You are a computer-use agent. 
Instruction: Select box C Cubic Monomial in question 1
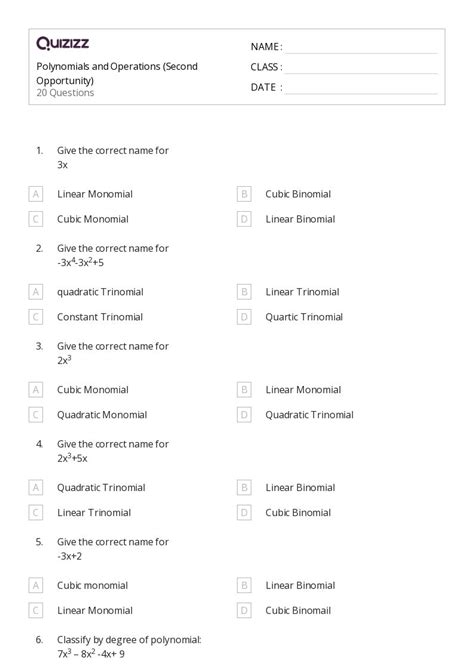[36, 219]
